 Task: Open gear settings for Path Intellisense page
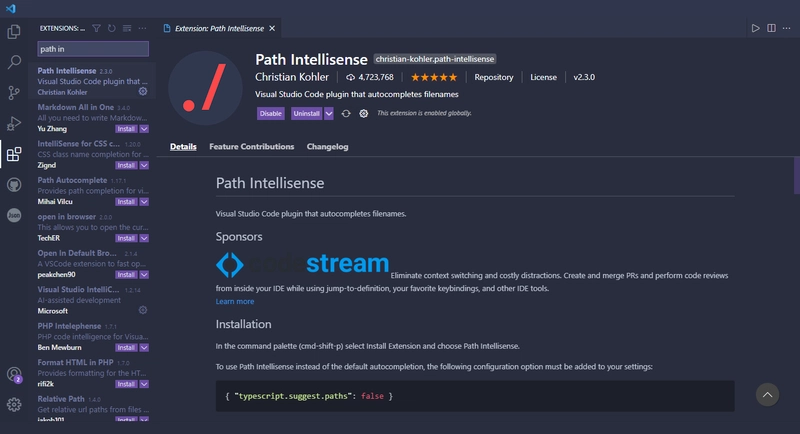363,114
